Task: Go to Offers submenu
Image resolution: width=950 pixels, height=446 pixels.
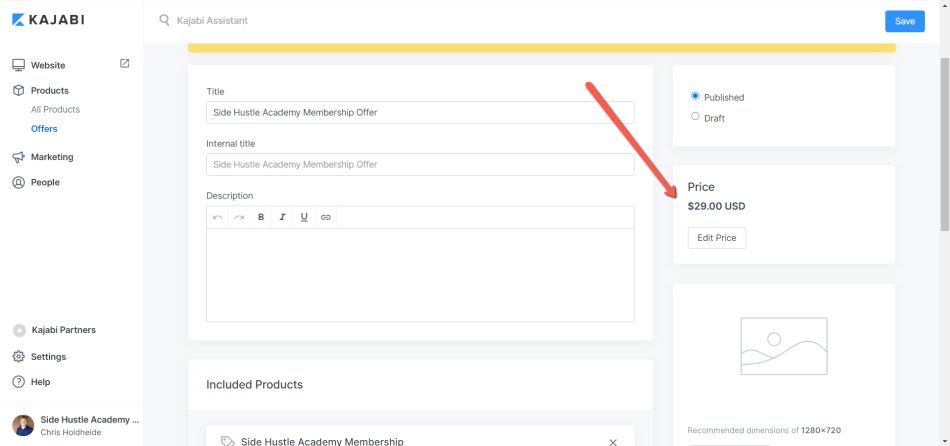Action: [44, 129]
